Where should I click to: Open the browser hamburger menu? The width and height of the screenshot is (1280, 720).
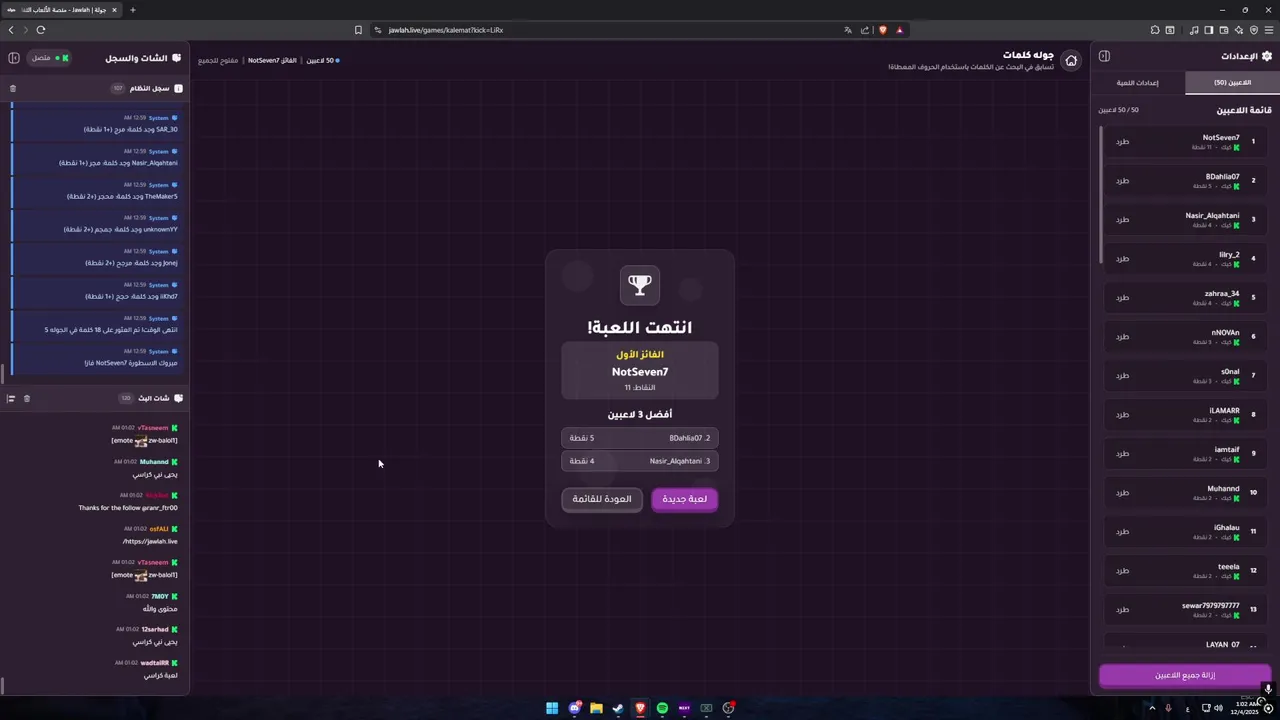[1267, 30]
